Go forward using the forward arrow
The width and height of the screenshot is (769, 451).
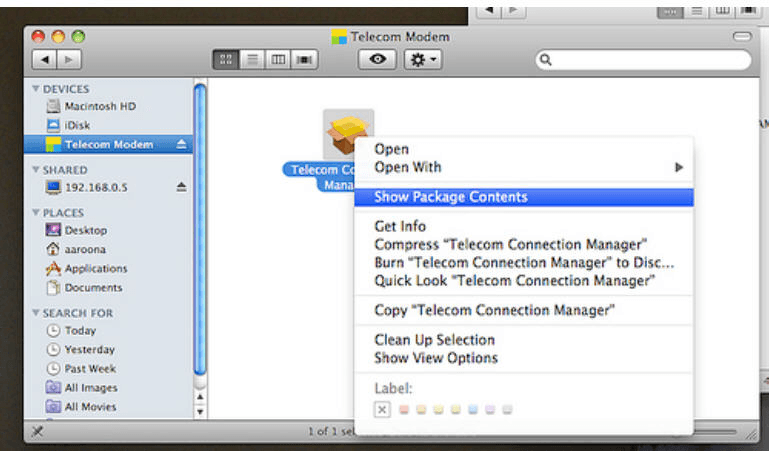point(71,60)
